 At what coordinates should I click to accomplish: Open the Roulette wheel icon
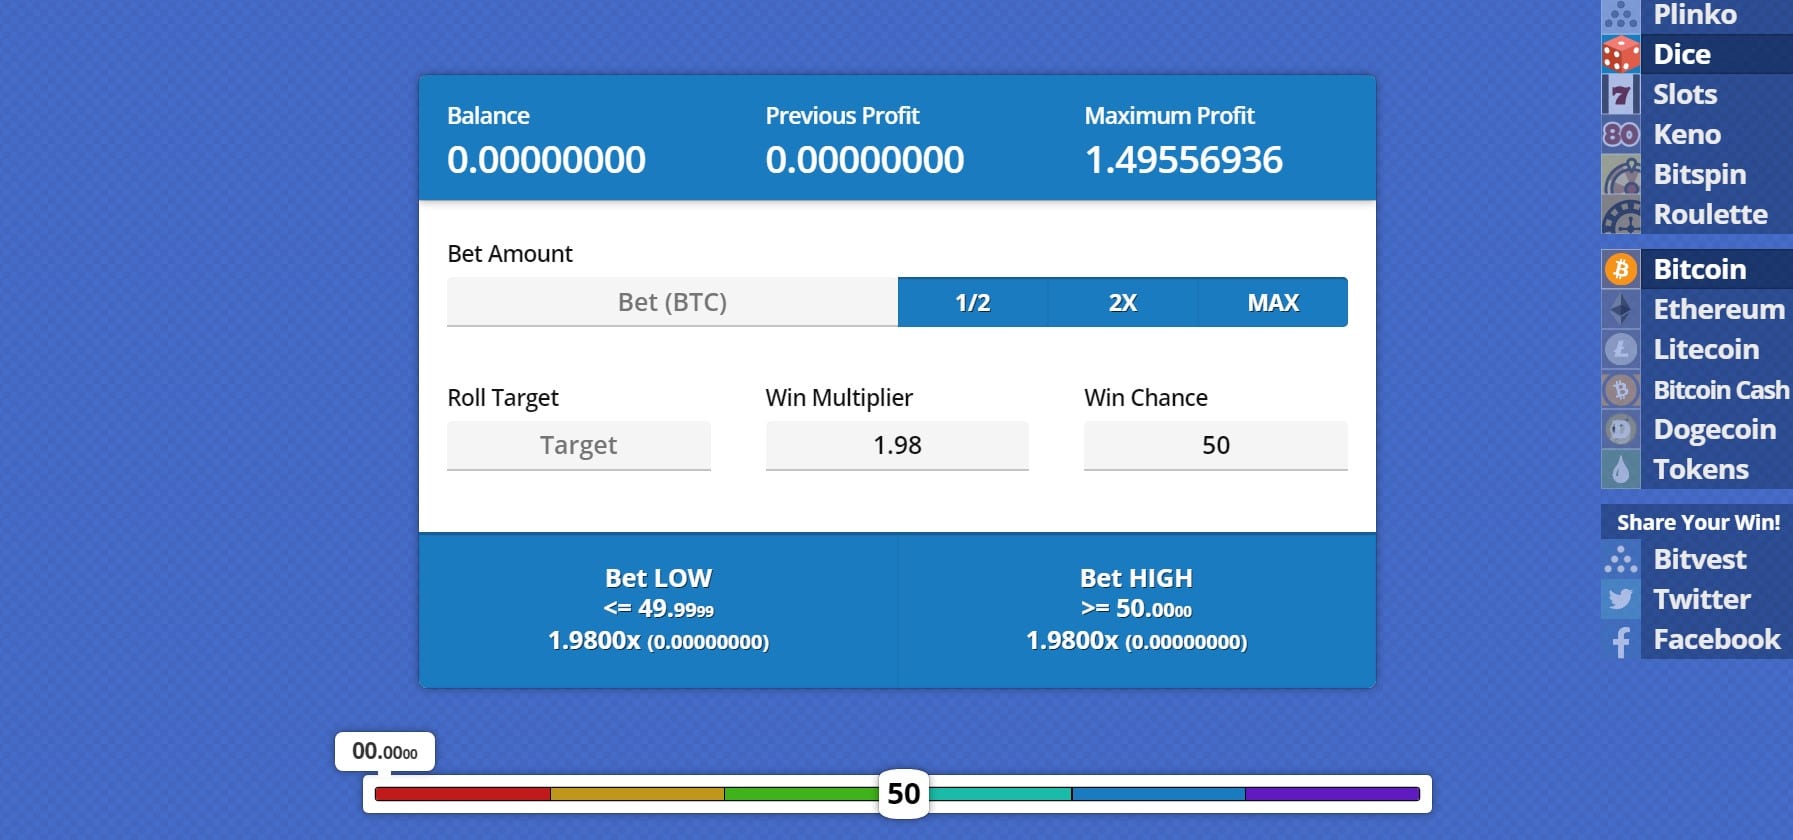pos(1621,214)
